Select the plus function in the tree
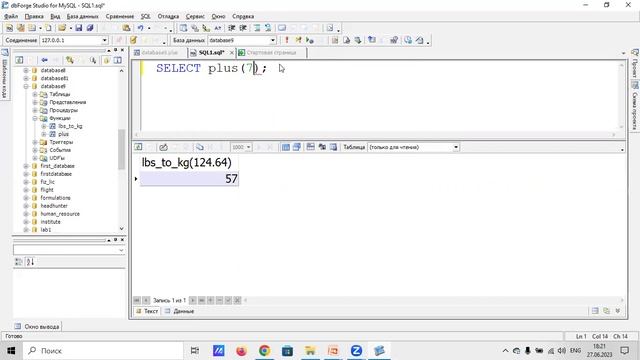This screenshot has width=640, height=360. coord(63,134)
